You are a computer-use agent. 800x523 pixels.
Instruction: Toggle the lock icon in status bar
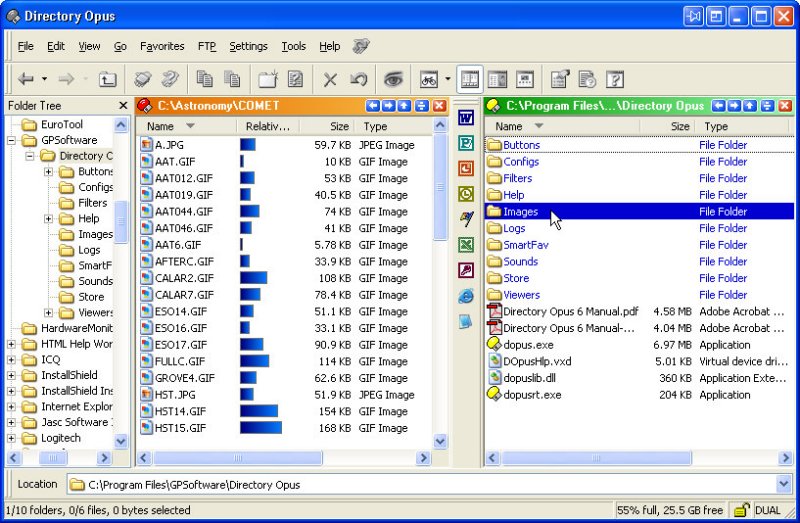click(741, 510)
